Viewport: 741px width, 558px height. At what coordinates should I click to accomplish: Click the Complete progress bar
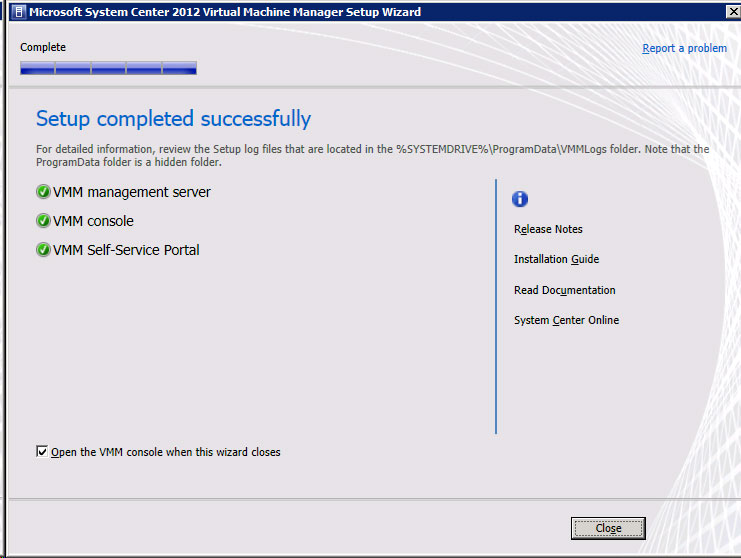click(x=108, y=68)
